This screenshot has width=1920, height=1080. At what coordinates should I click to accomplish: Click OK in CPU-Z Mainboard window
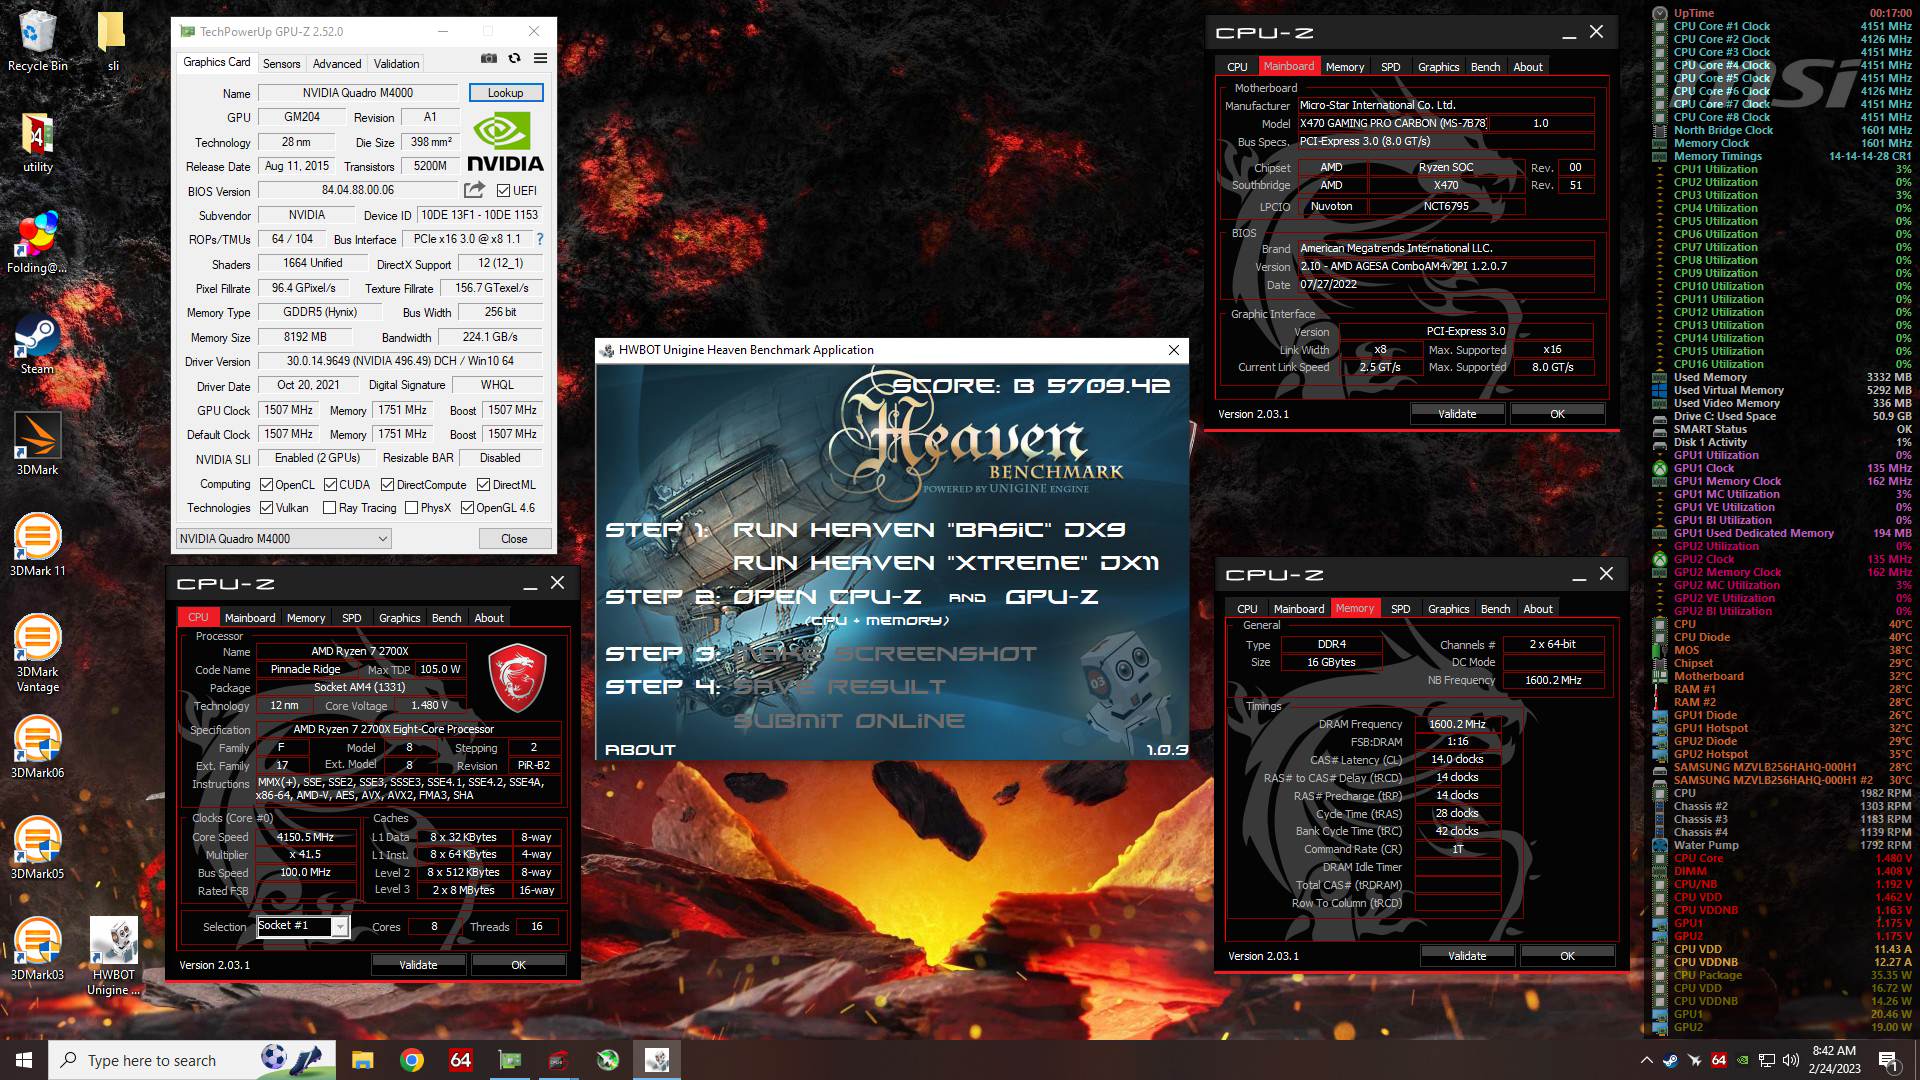pos(1557,414)
